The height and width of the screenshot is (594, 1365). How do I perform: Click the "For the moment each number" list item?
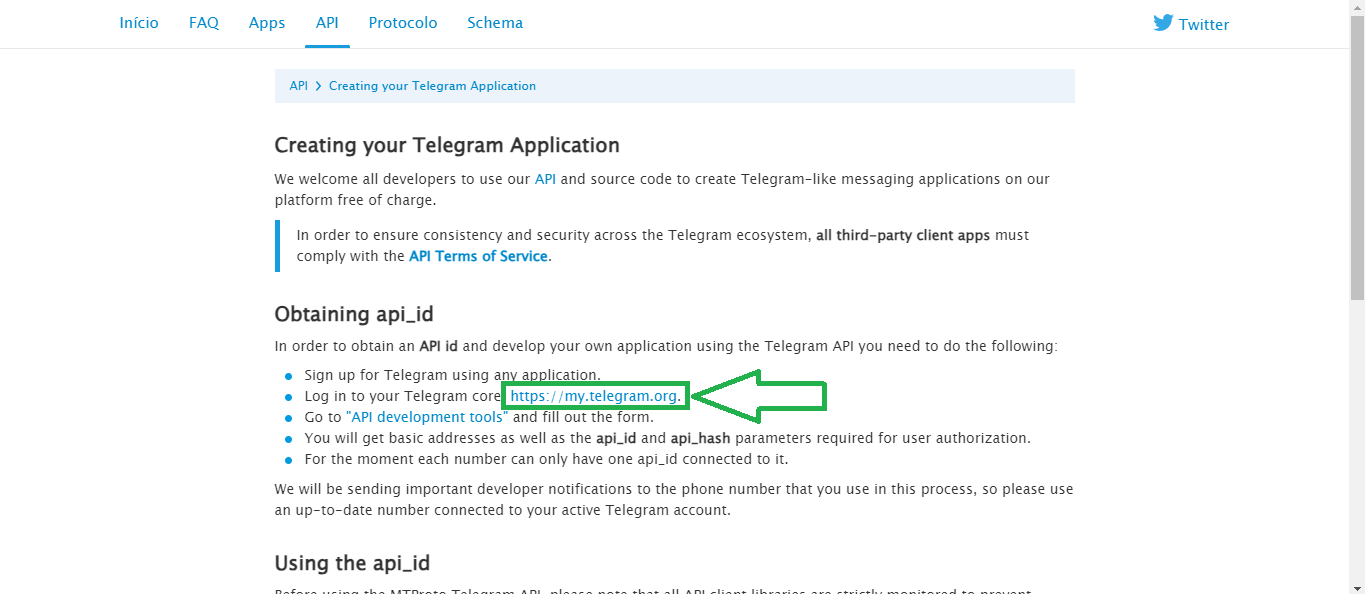pyautogui.click(x=547, y=459)
